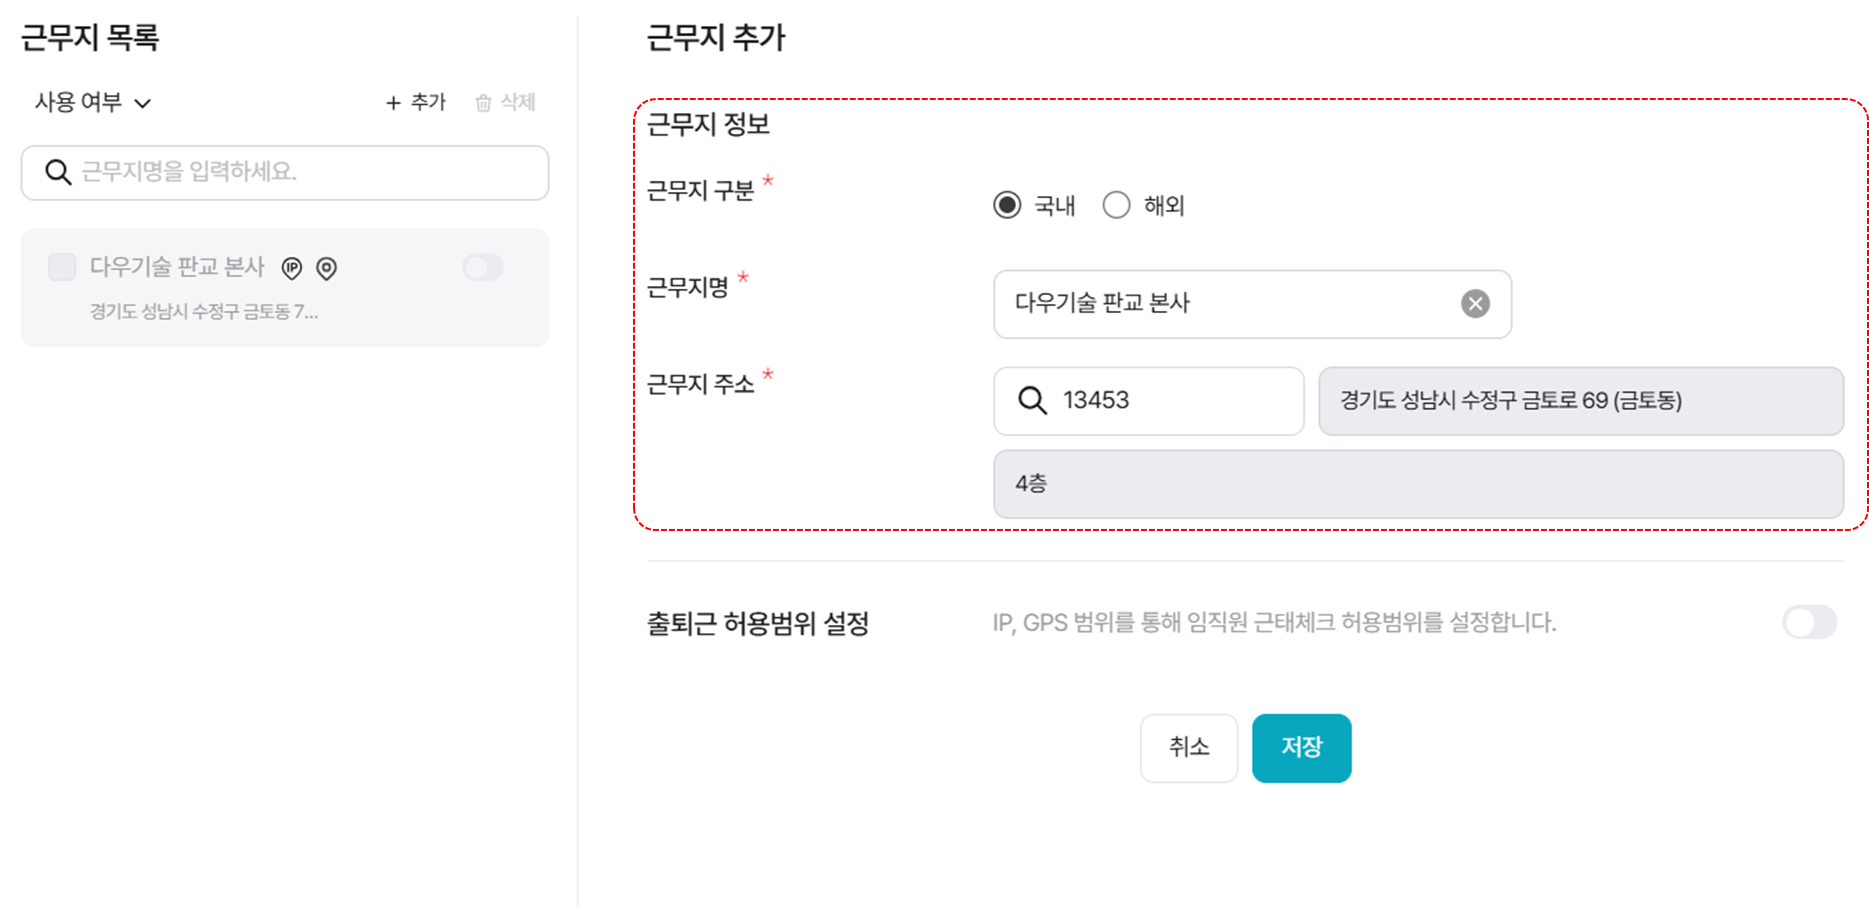Select the 국내 radio button

1007,205
